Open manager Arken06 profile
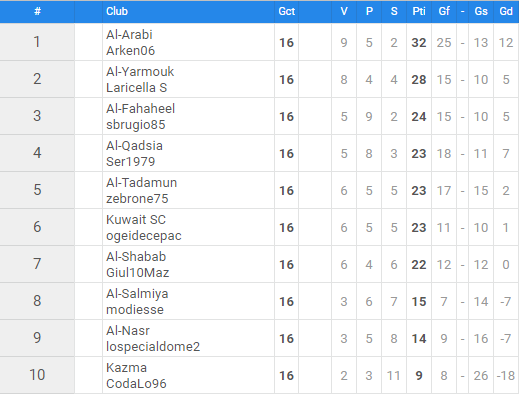 tap(130, 51)
